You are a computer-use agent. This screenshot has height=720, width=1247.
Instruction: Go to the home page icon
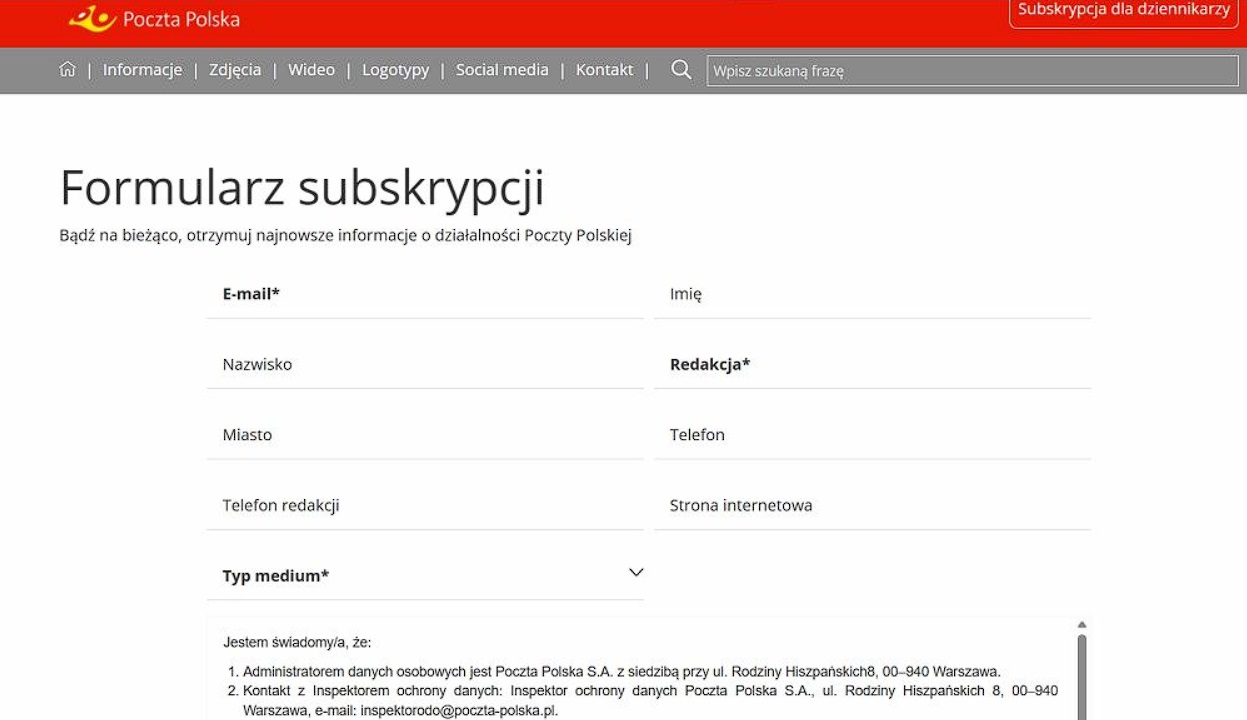[x=67, y=70]
